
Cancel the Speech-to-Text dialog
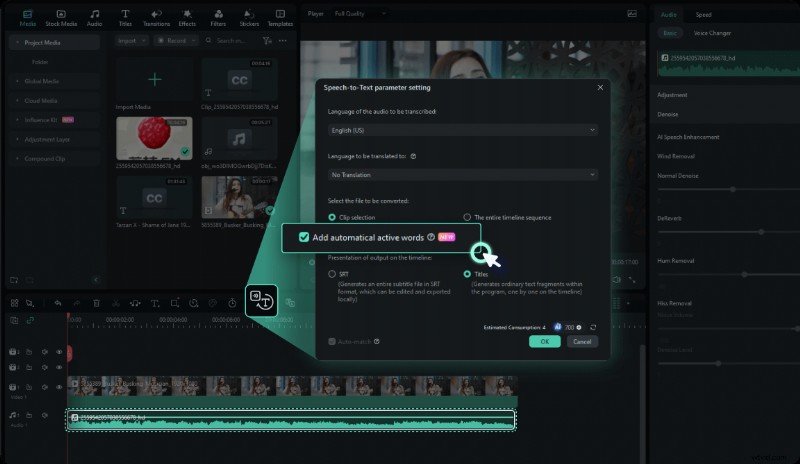tap(581, 341)
